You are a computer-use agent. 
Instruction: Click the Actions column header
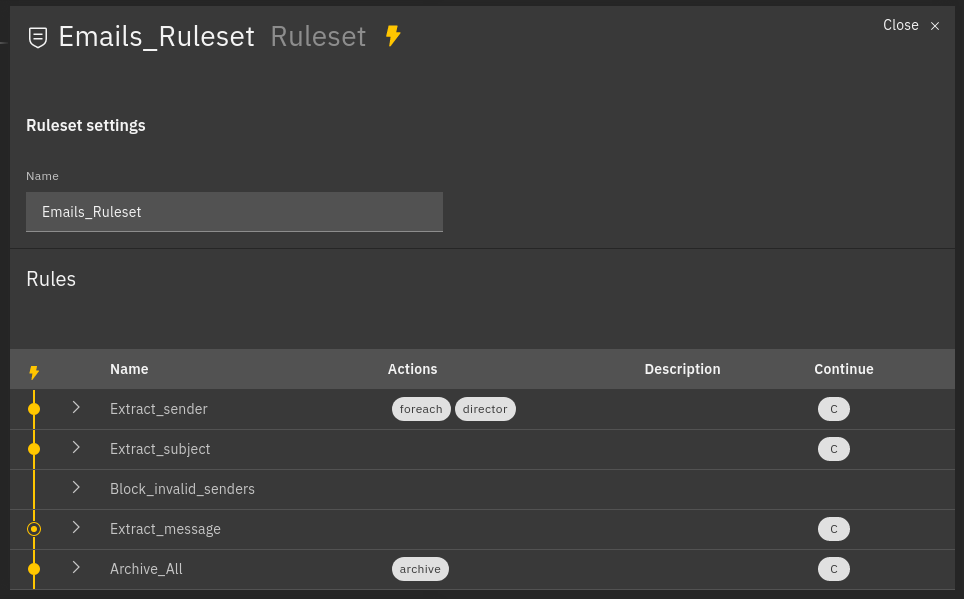[412, 369]
